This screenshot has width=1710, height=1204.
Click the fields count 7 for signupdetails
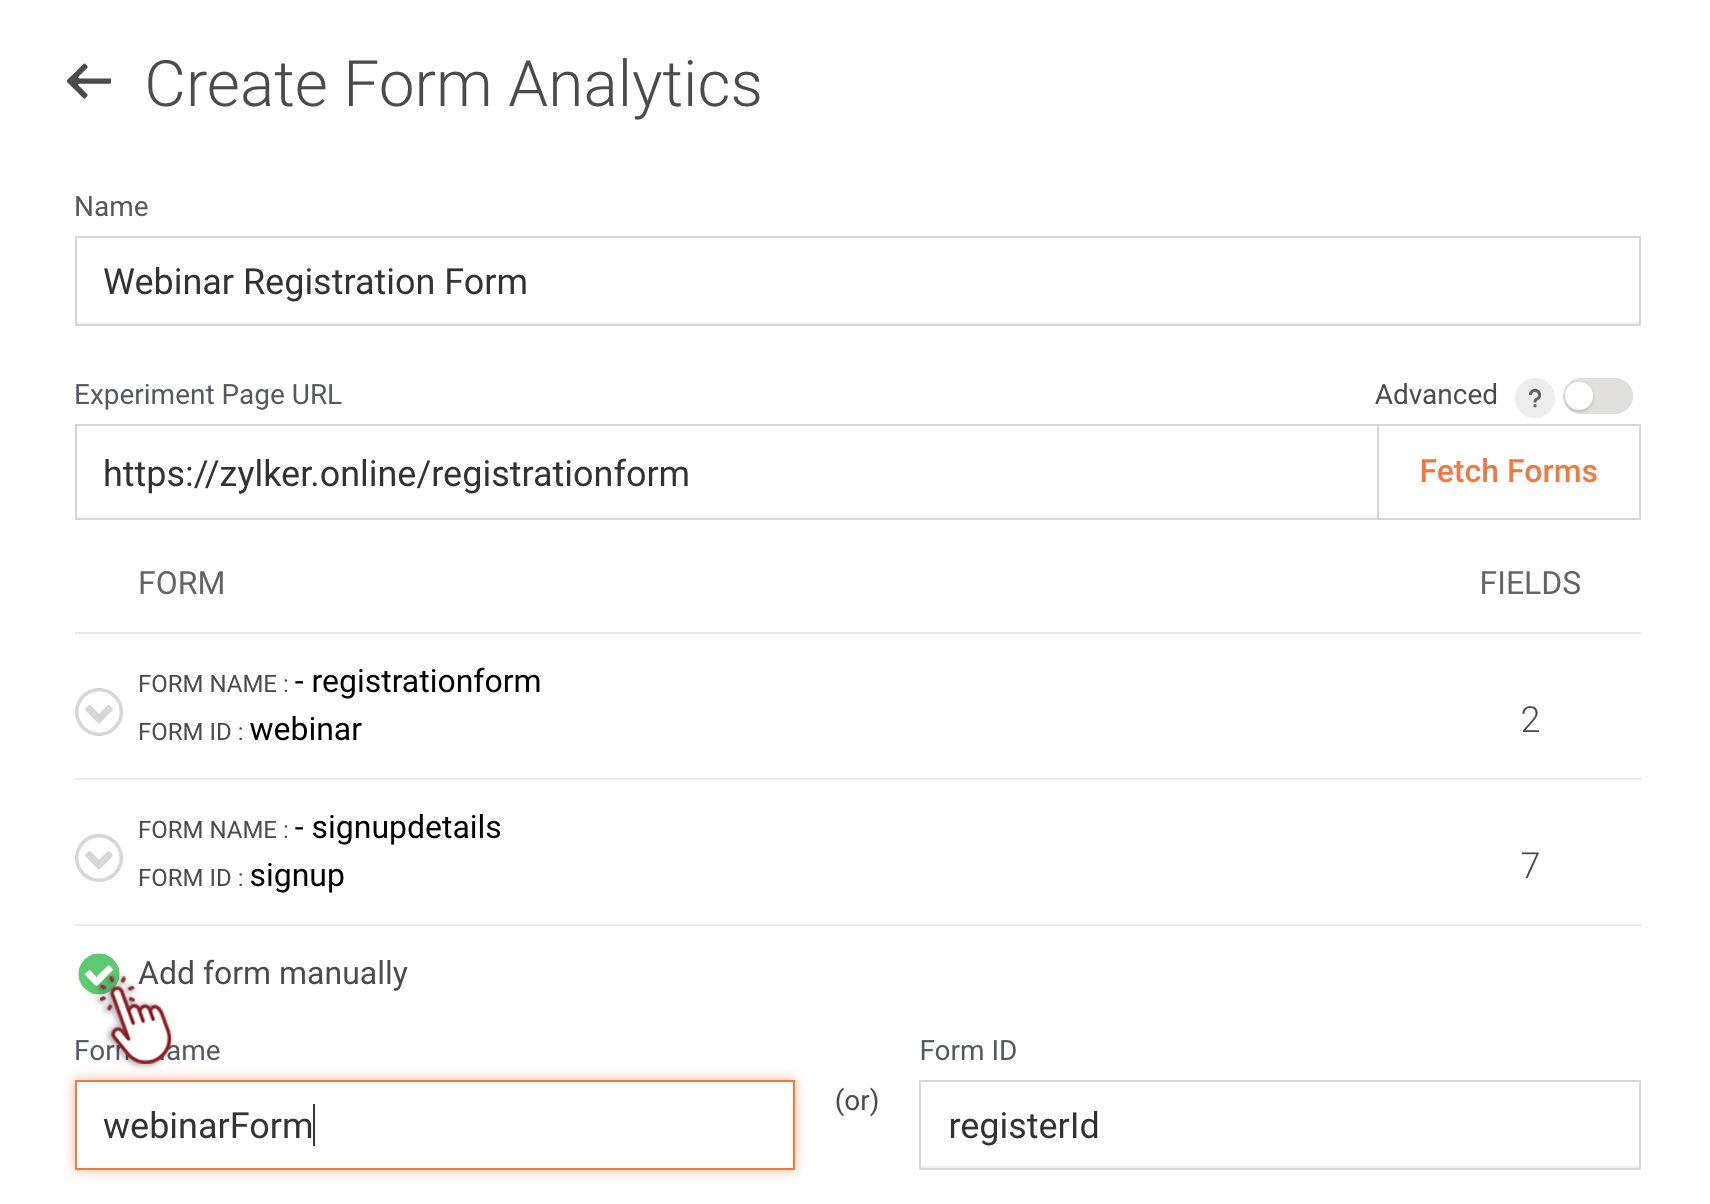(x=1529, y=865)
